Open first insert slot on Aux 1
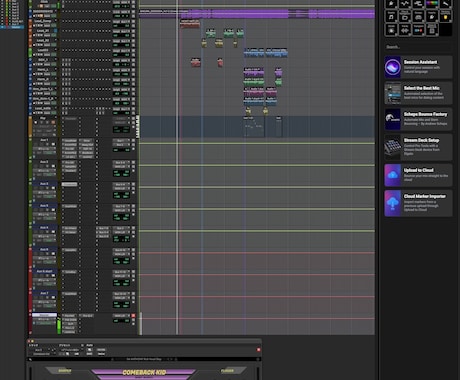 point(70,141)
